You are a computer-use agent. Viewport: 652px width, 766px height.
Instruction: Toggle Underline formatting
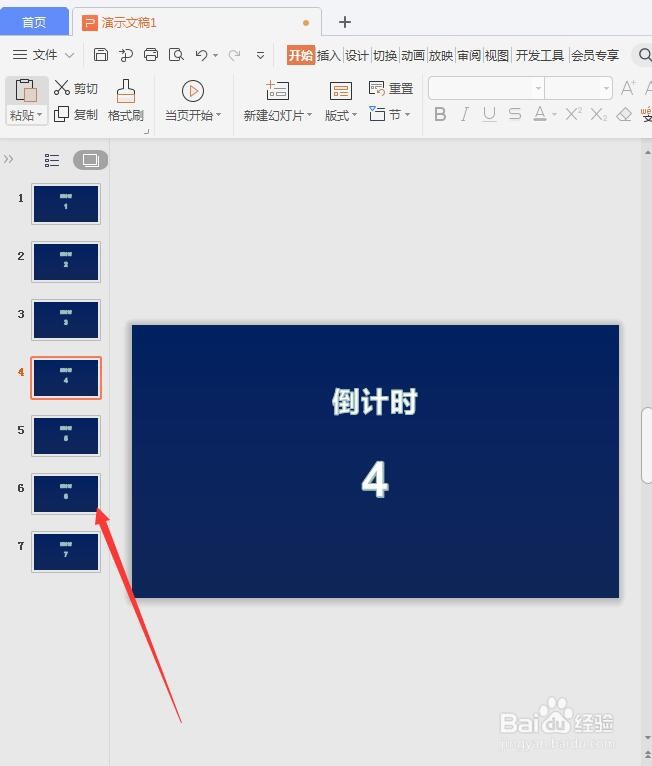489,114
